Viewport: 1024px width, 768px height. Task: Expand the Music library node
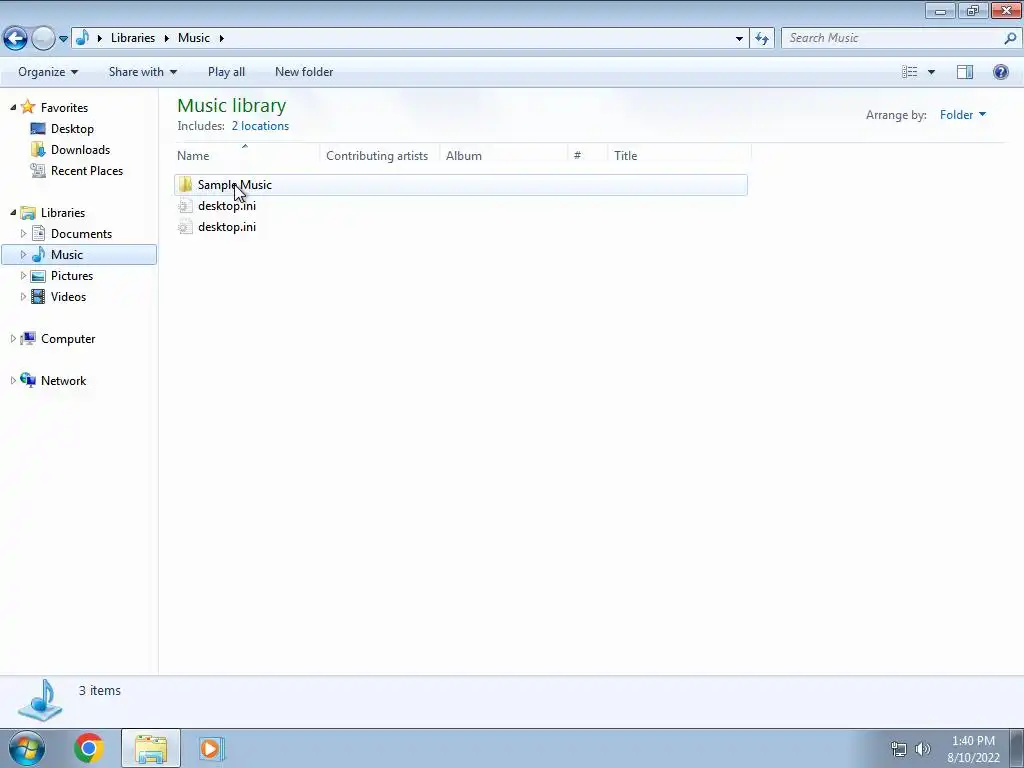pyautogui.click(x=24, y=254)
